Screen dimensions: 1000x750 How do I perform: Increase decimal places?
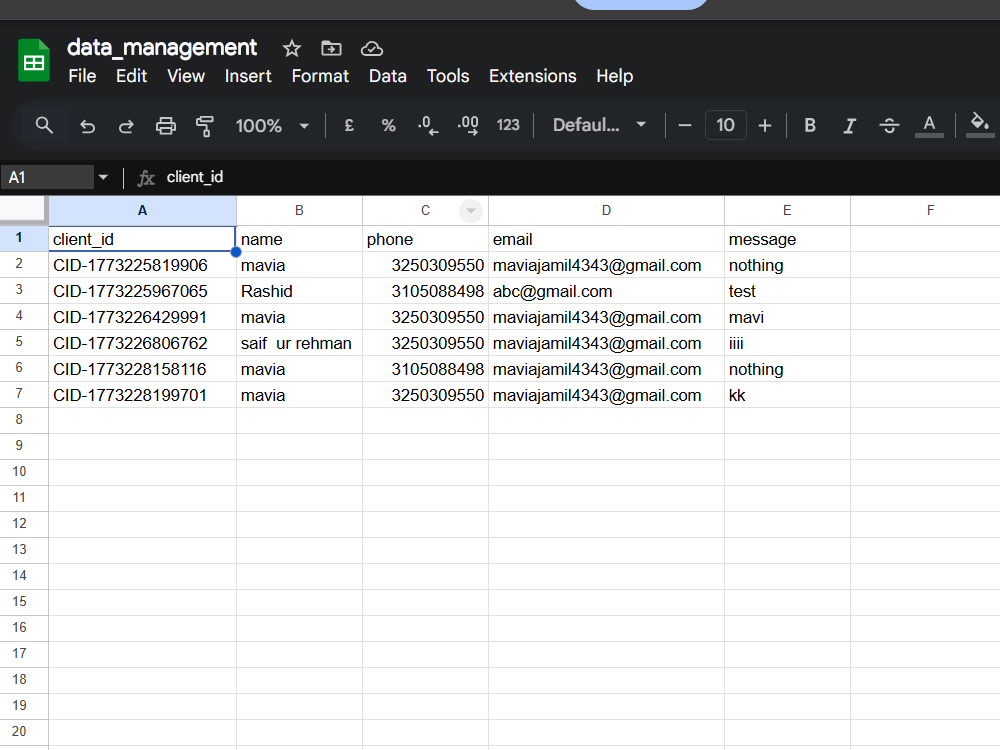pyautogui.click(x=468, y=126)
